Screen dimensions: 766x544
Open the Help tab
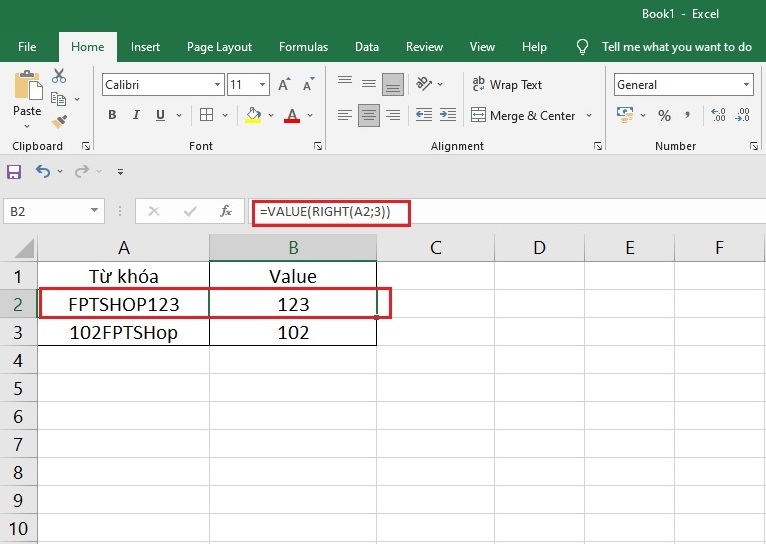coord(534,47)
